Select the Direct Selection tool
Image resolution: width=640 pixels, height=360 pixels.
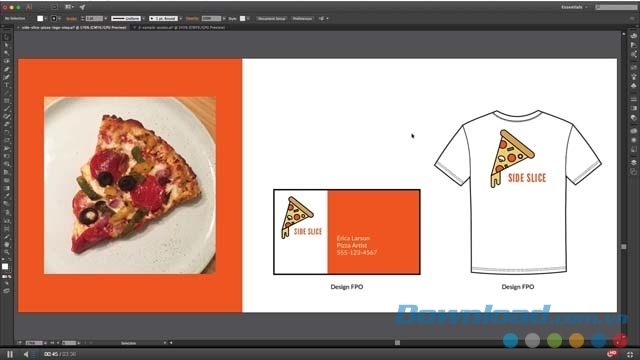coord(6,45)
